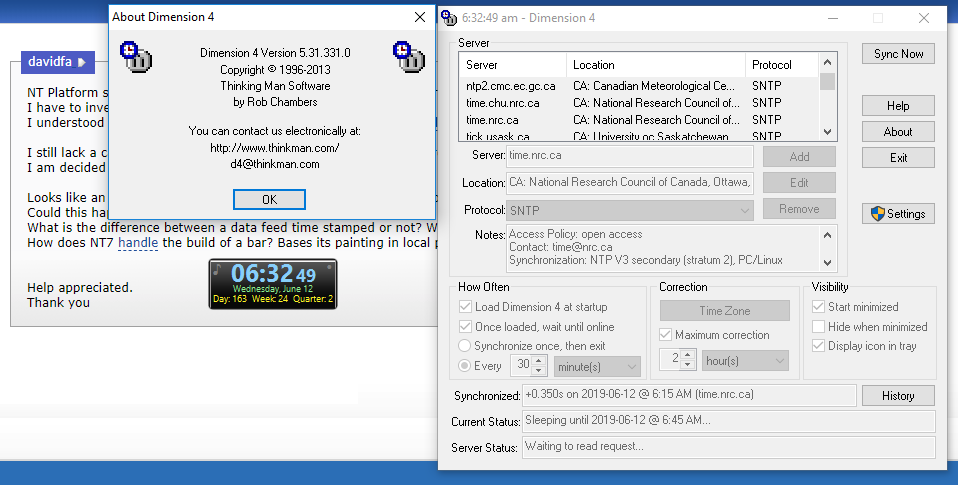This screenshot has height=485, width=958.
Task: Toggle Start minimized checkbox
Action: 818,307
